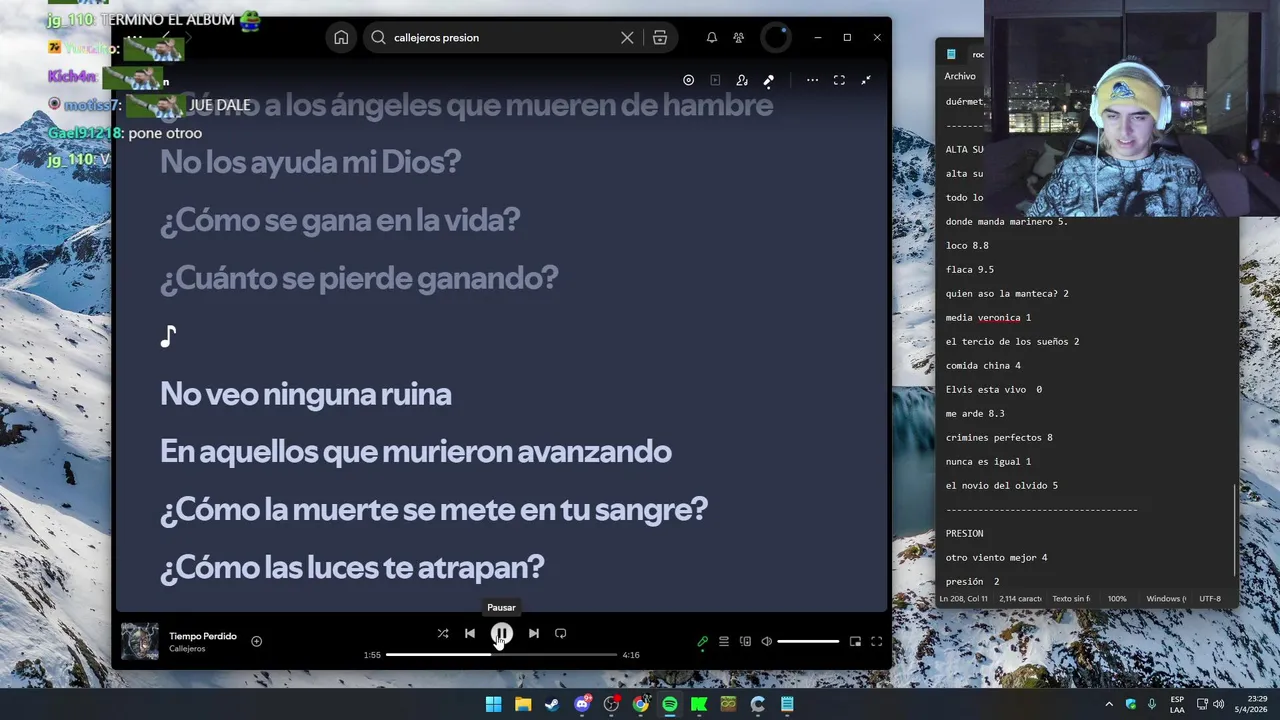Open the Tiempo Perdido song title link
Image resolution: width=1280 pixels, height=720 pixels.
(203, 636)
